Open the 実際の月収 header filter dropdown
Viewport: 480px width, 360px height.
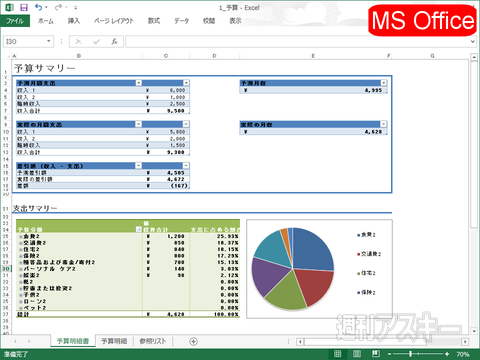pyautogui.click(x=384, y=124)
